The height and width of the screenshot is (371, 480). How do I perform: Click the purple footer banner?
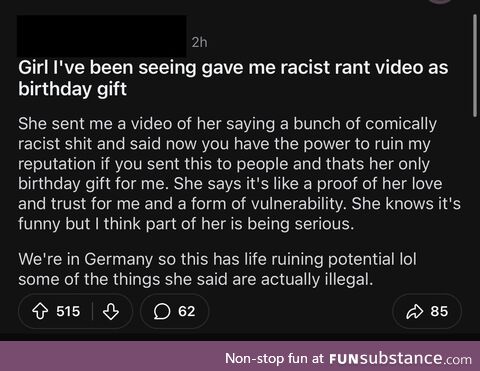click(240, 356)
